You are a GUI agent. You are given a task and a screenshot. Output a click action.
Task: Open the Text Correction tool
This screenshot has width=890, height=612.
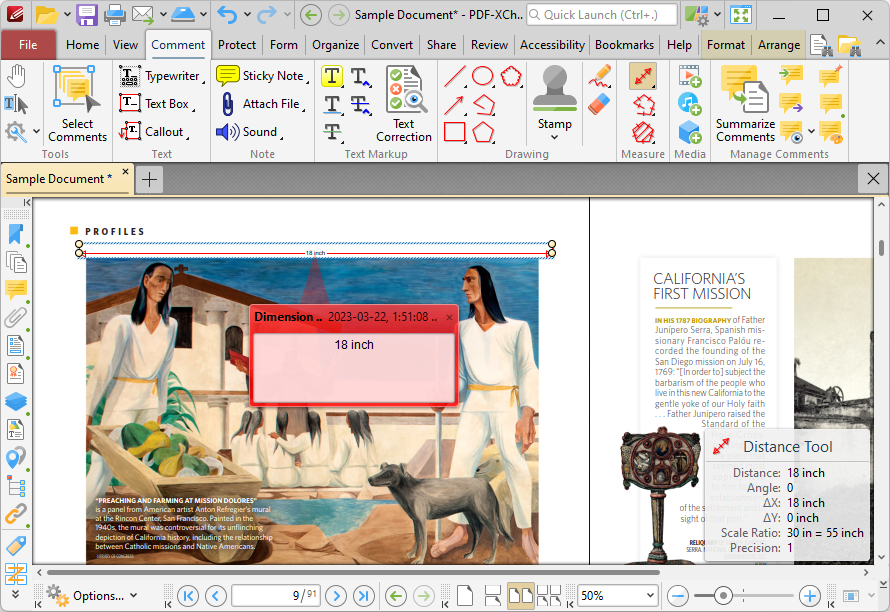tap(404, 103)
